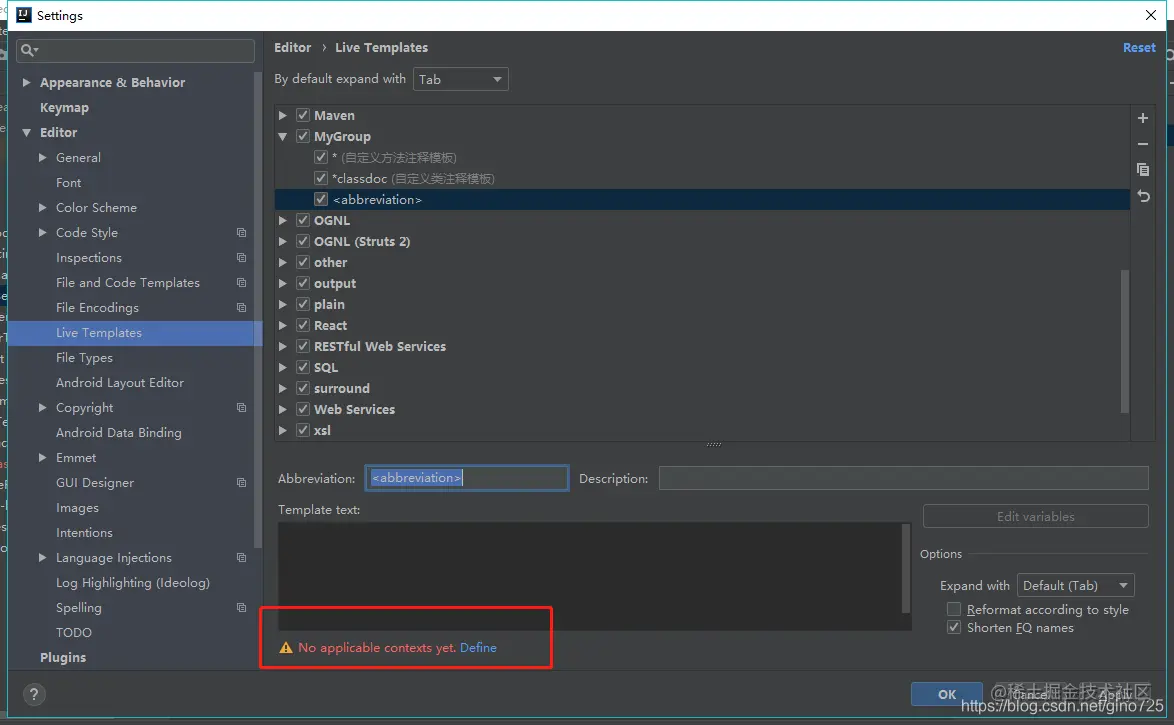Add a new live template with plus icon
This screenshot has width=1174, height=725.
[1143, 118]
